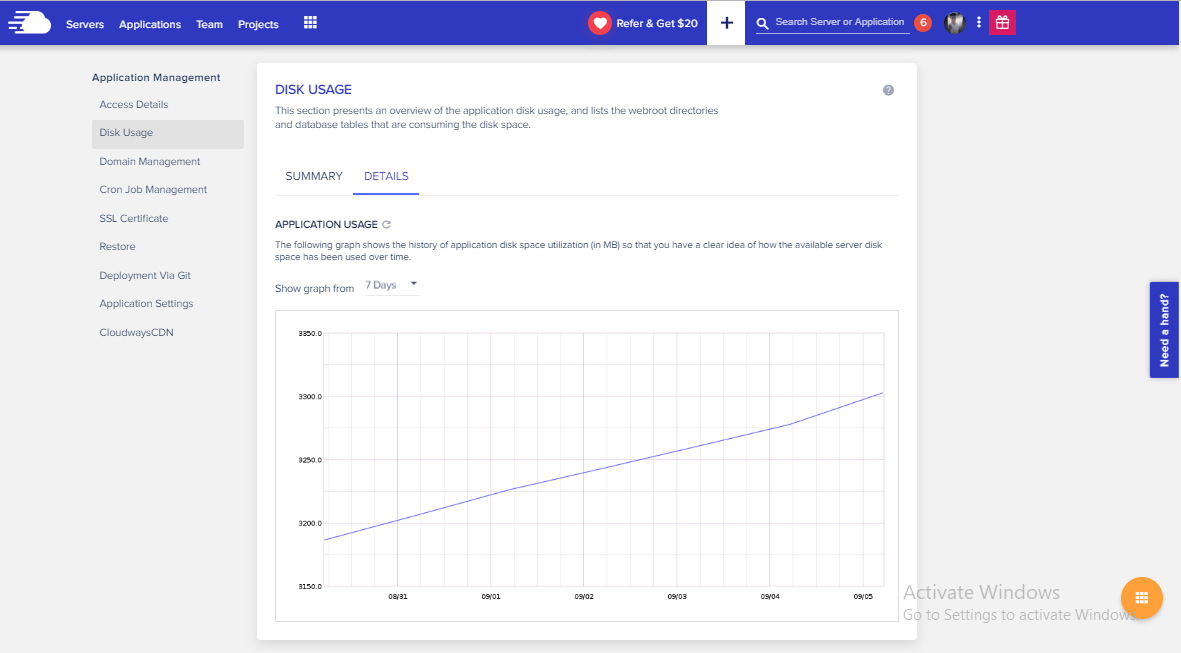Image resolution: width=1181 pixels, height=653 pixels.
Task: Open the Servers menu
Action: click(85, 24)
